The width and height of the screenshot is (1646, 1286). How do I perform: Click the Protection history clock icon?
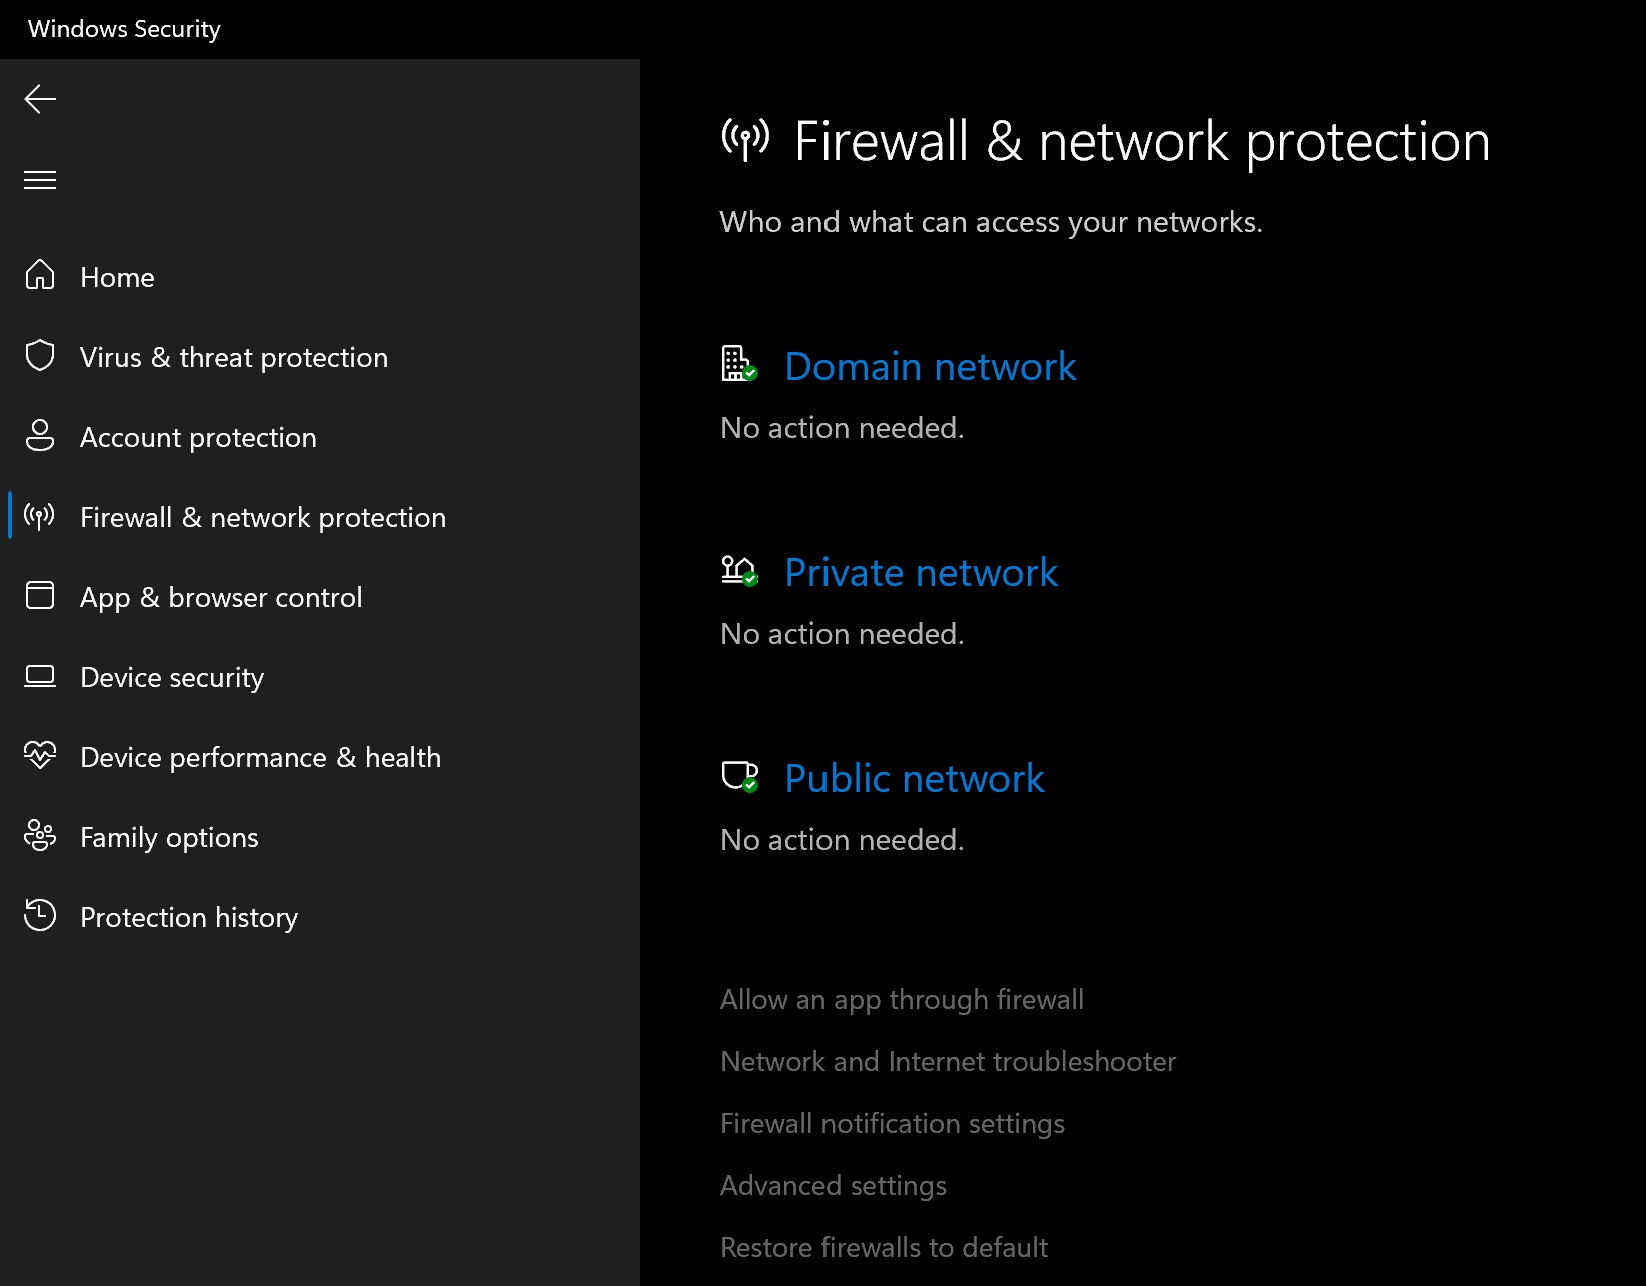coord(40,915)
